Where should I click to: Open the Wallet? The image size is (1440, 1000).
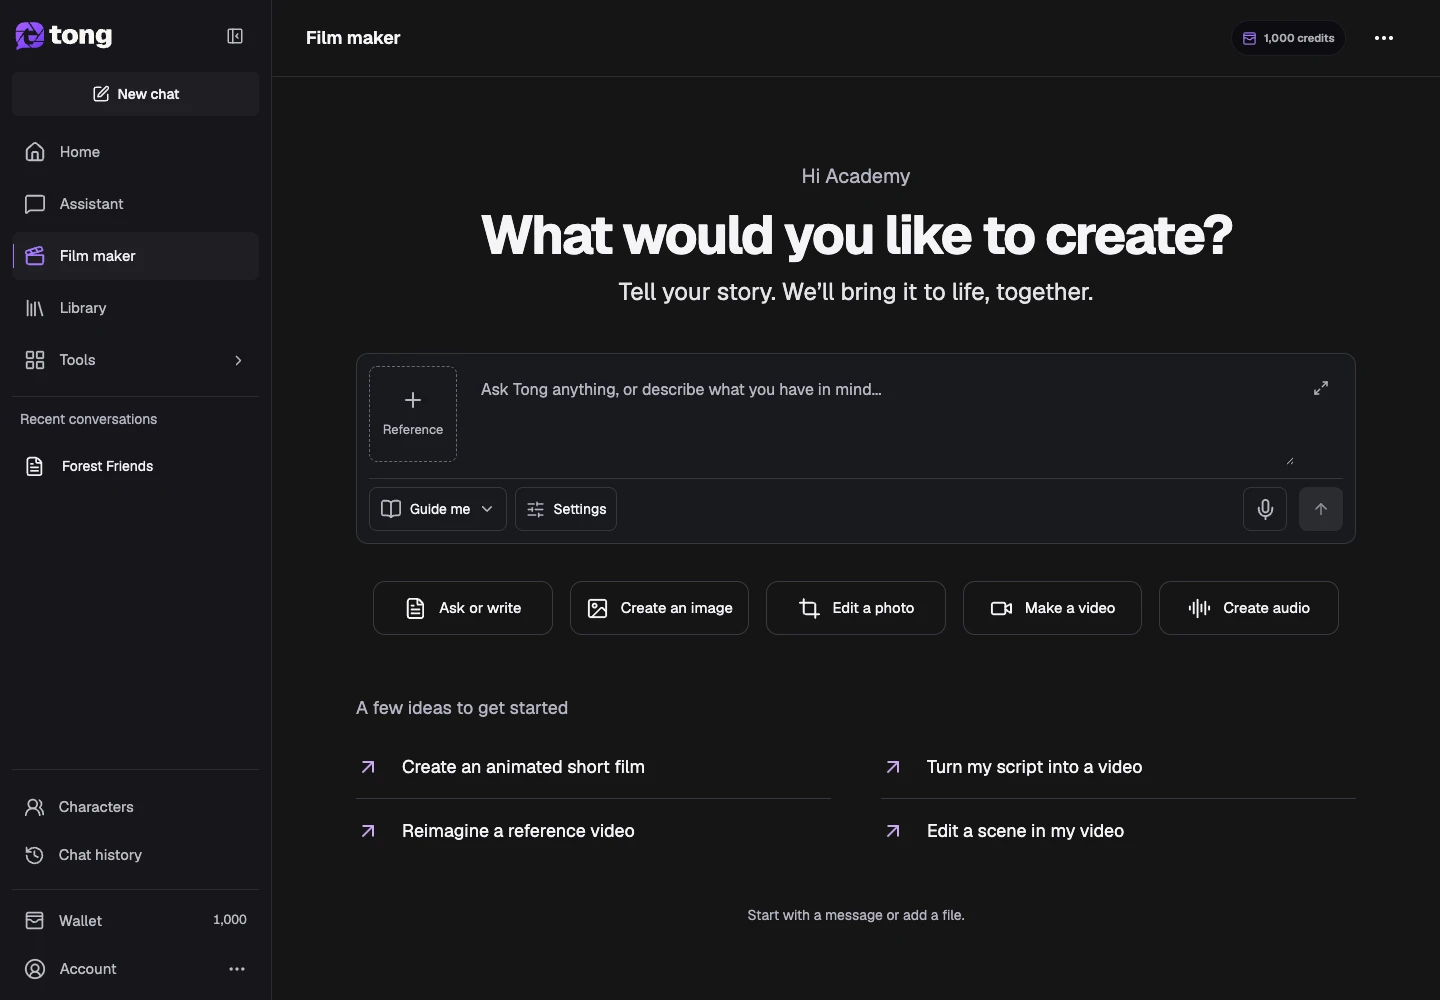136,920
